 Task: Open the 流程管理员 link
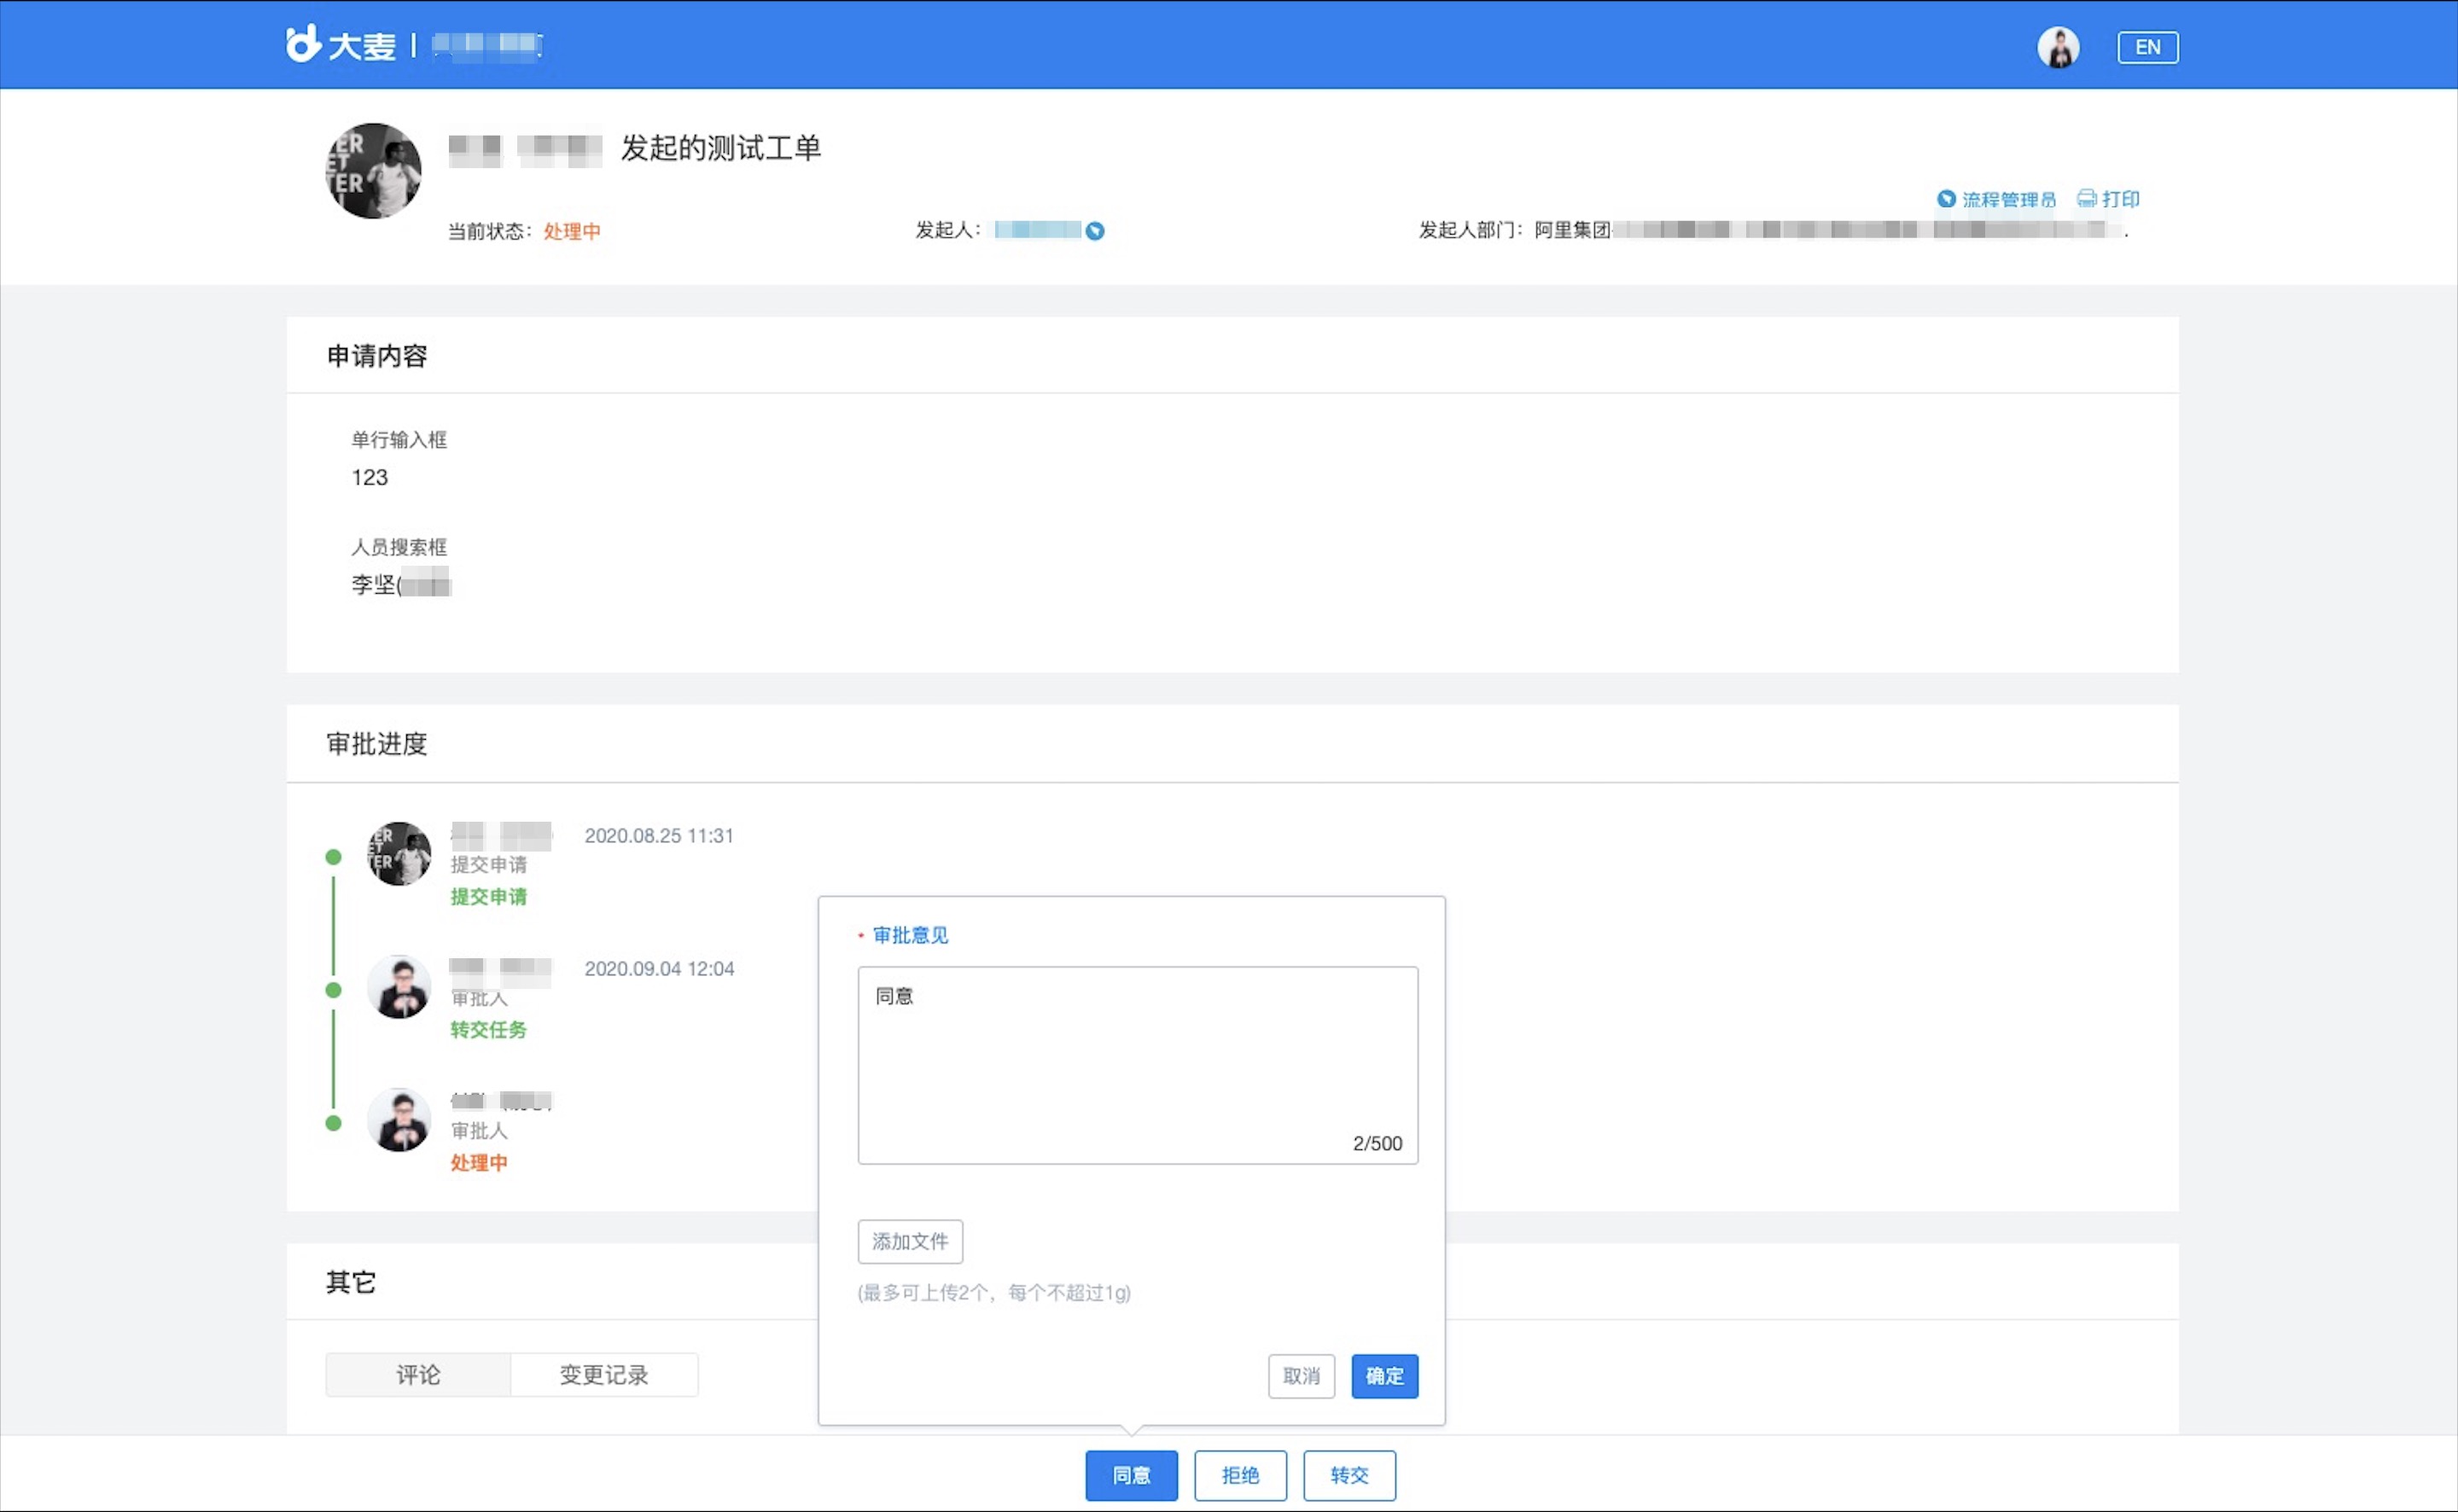click(2008, 199)
